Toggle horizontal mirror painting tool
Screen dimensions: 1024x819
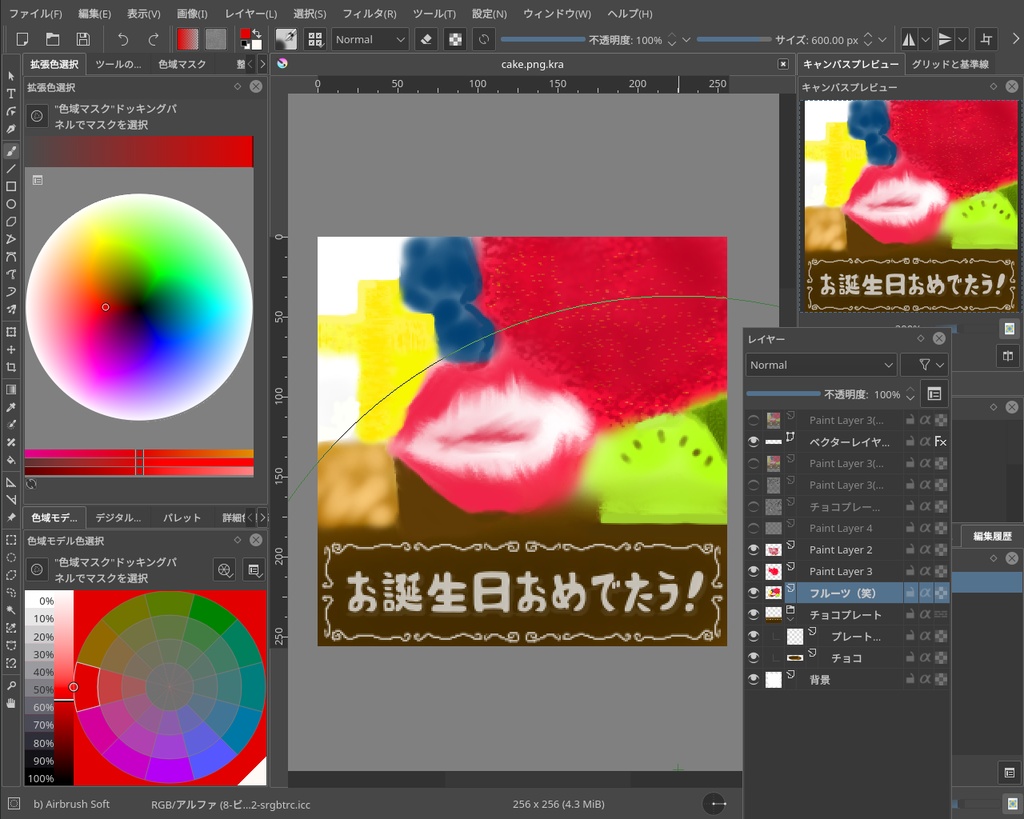(x=908, y=40)
